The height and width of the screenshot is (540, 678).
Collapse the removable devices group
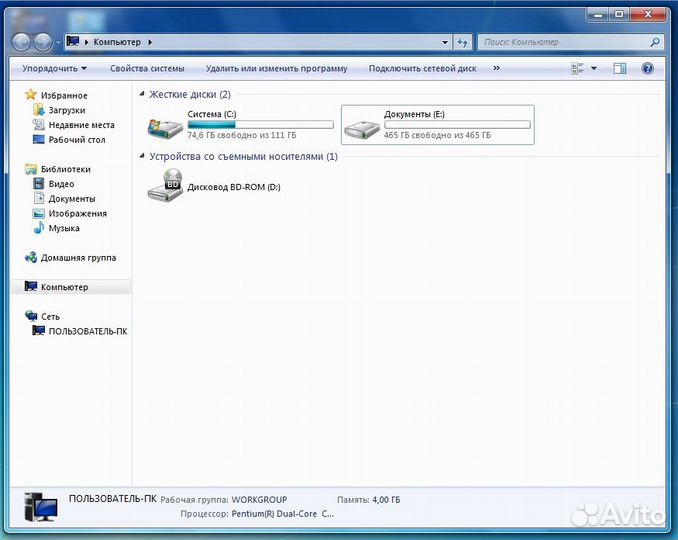142,157
